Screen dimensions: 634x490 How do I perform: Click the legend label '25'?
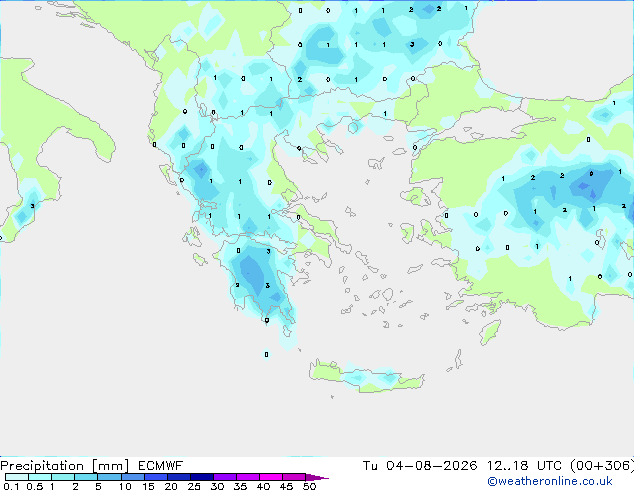click(x=194, y=486)
